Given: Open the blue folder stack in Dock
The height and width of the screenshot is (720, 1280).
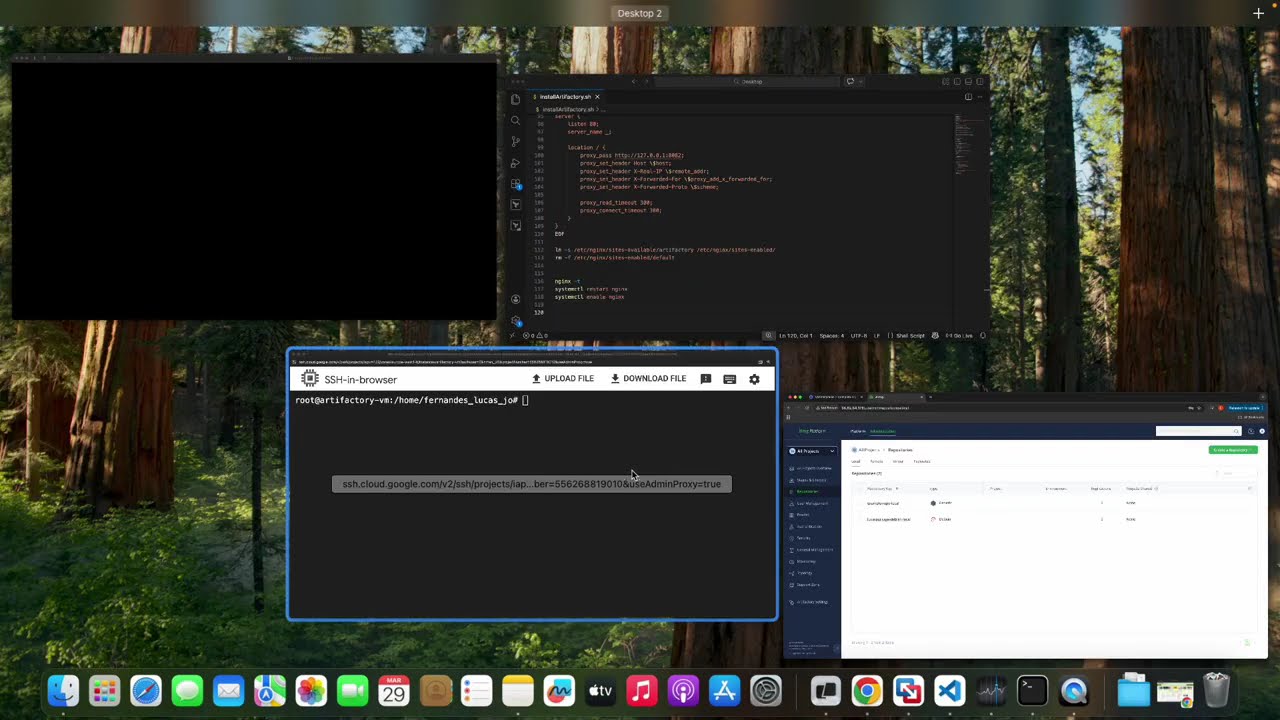Looking at the screenshot, I should (1133, 691).
